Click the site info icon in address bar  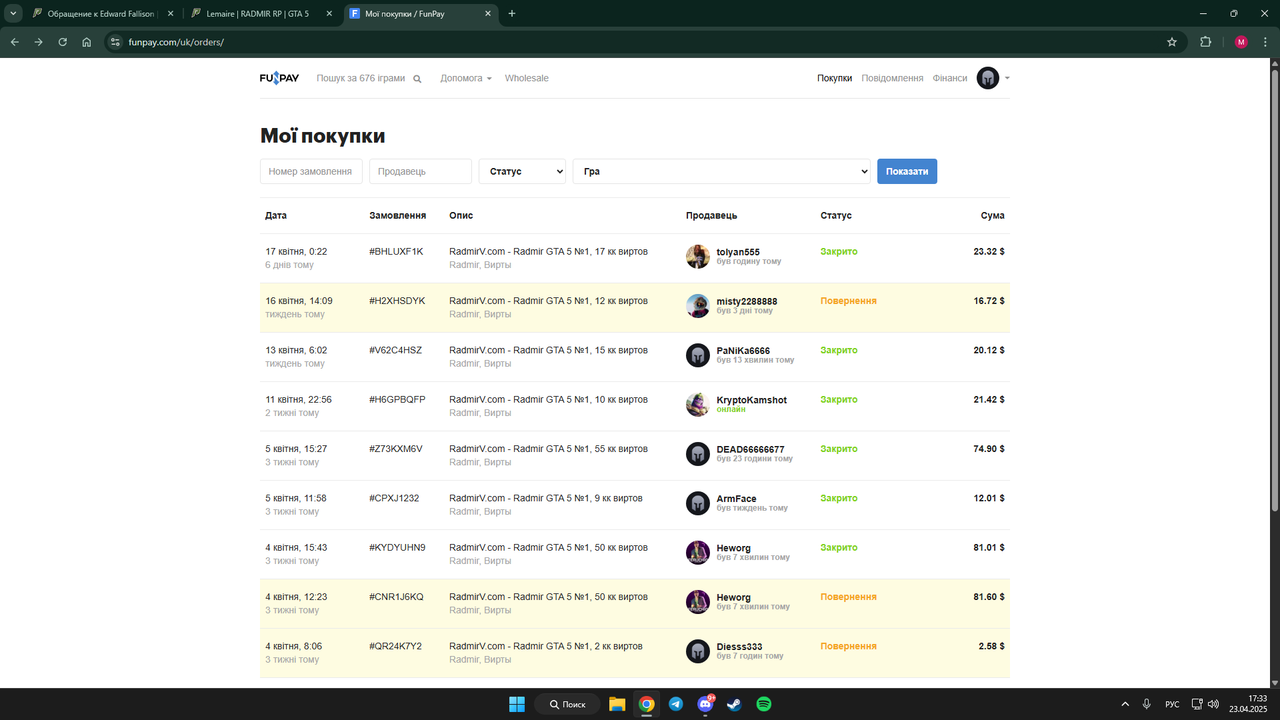(x=115, y=42)
